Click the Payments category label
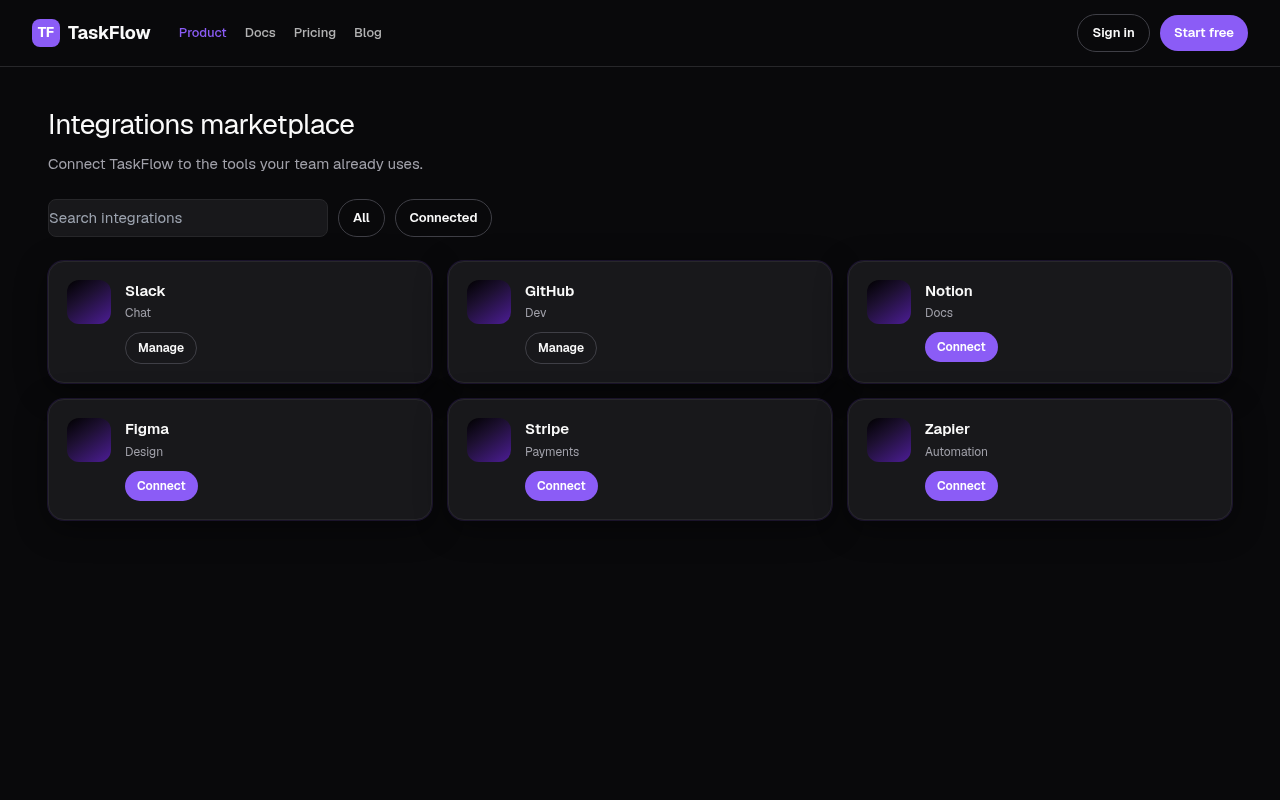Screen dimensions: 1280x800 [552, 452]
